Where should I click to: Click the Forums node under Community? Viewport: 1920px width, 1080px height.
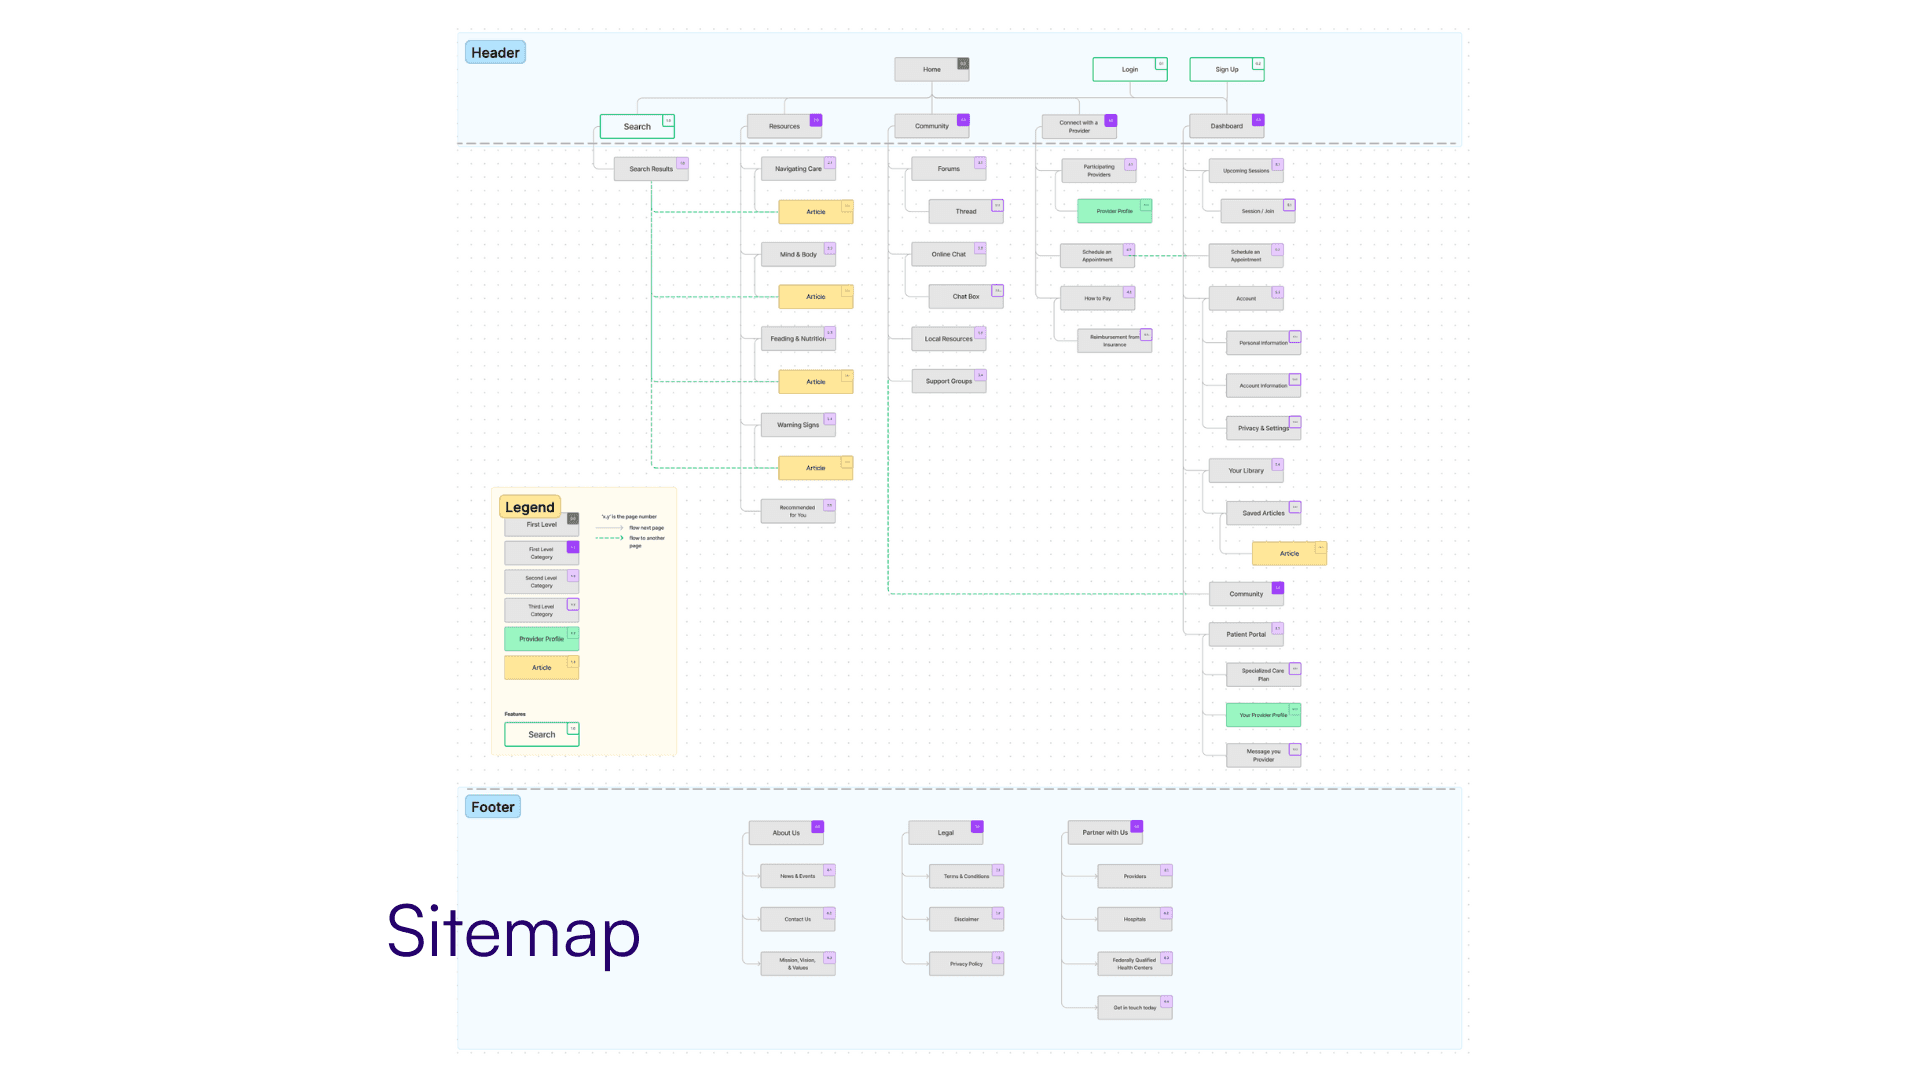(948, 169)
